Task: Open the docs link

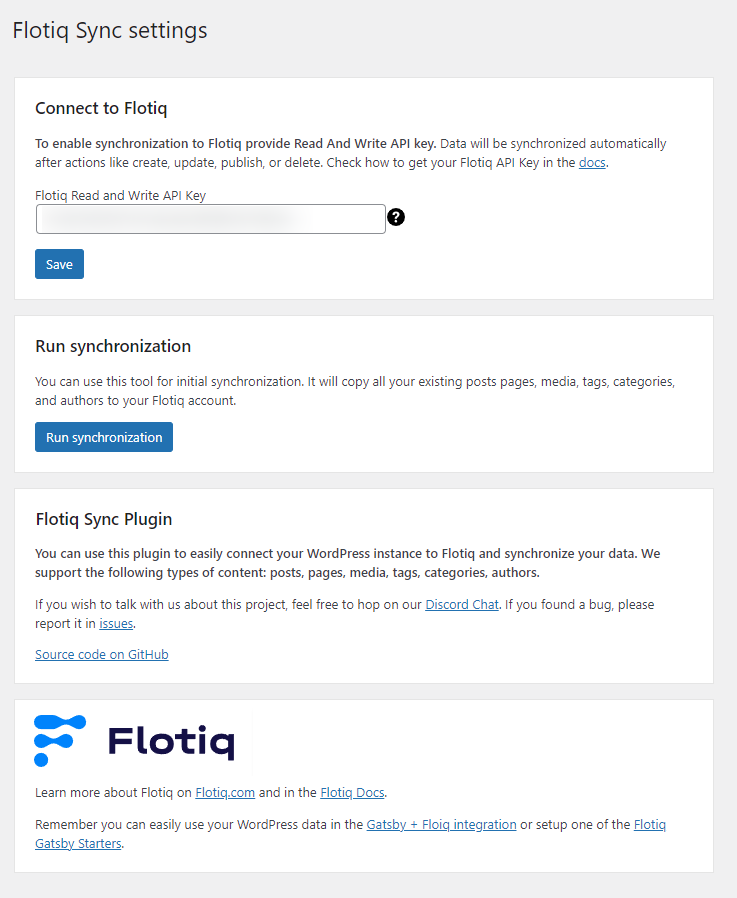Action: coord(592,163)
